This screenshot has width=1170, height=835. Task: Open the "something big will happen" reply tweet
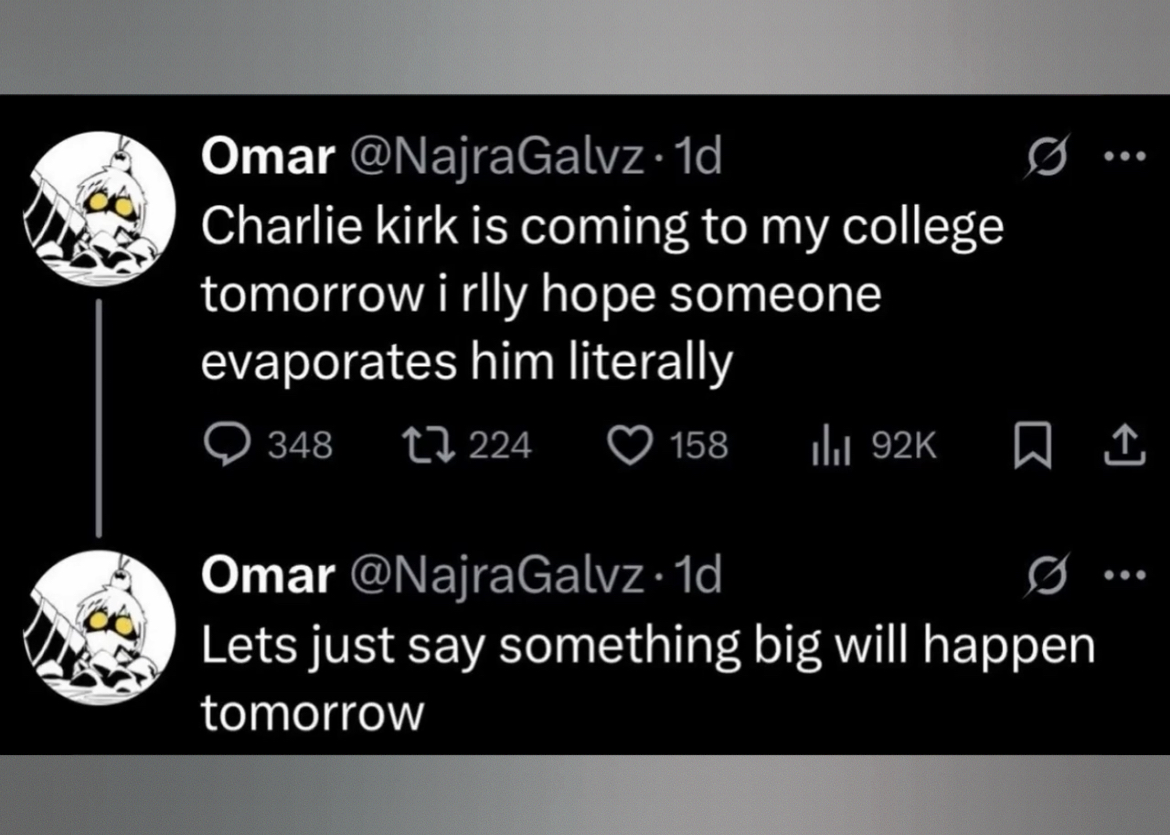click(x=648, y=647)
